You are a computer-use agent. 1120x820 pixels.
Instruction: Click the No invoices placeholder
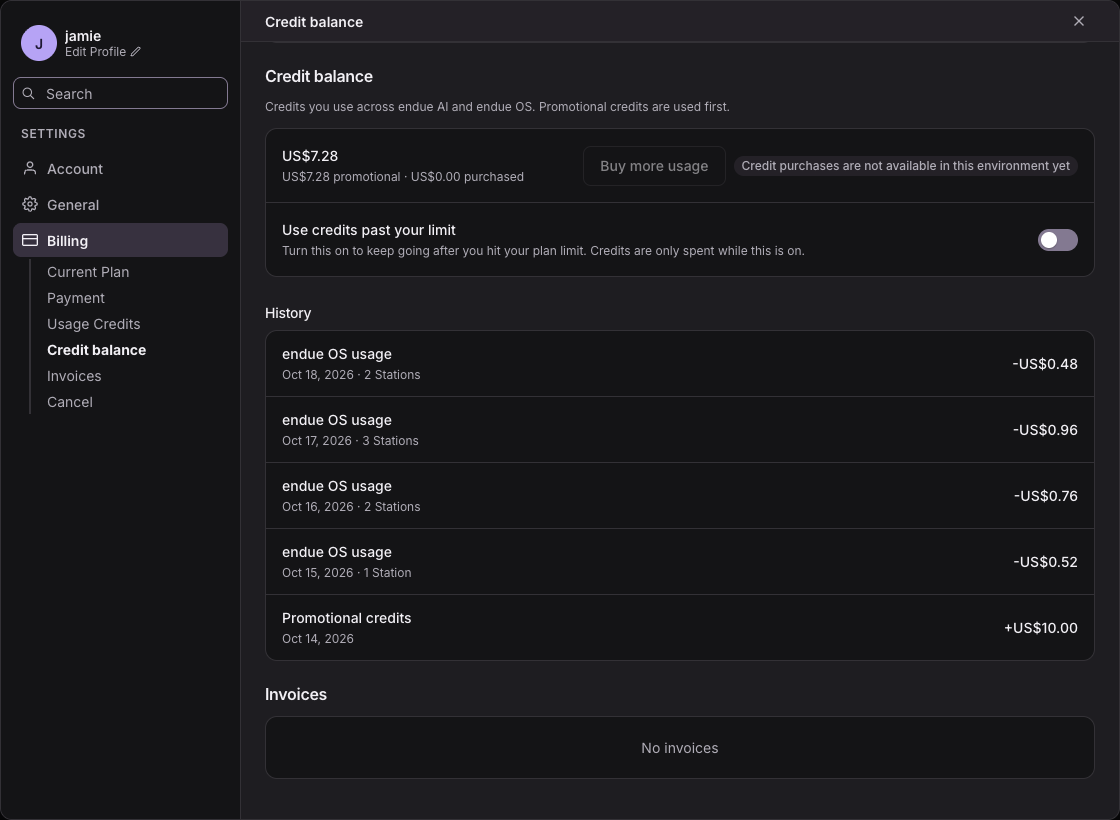tap(679, 748)
